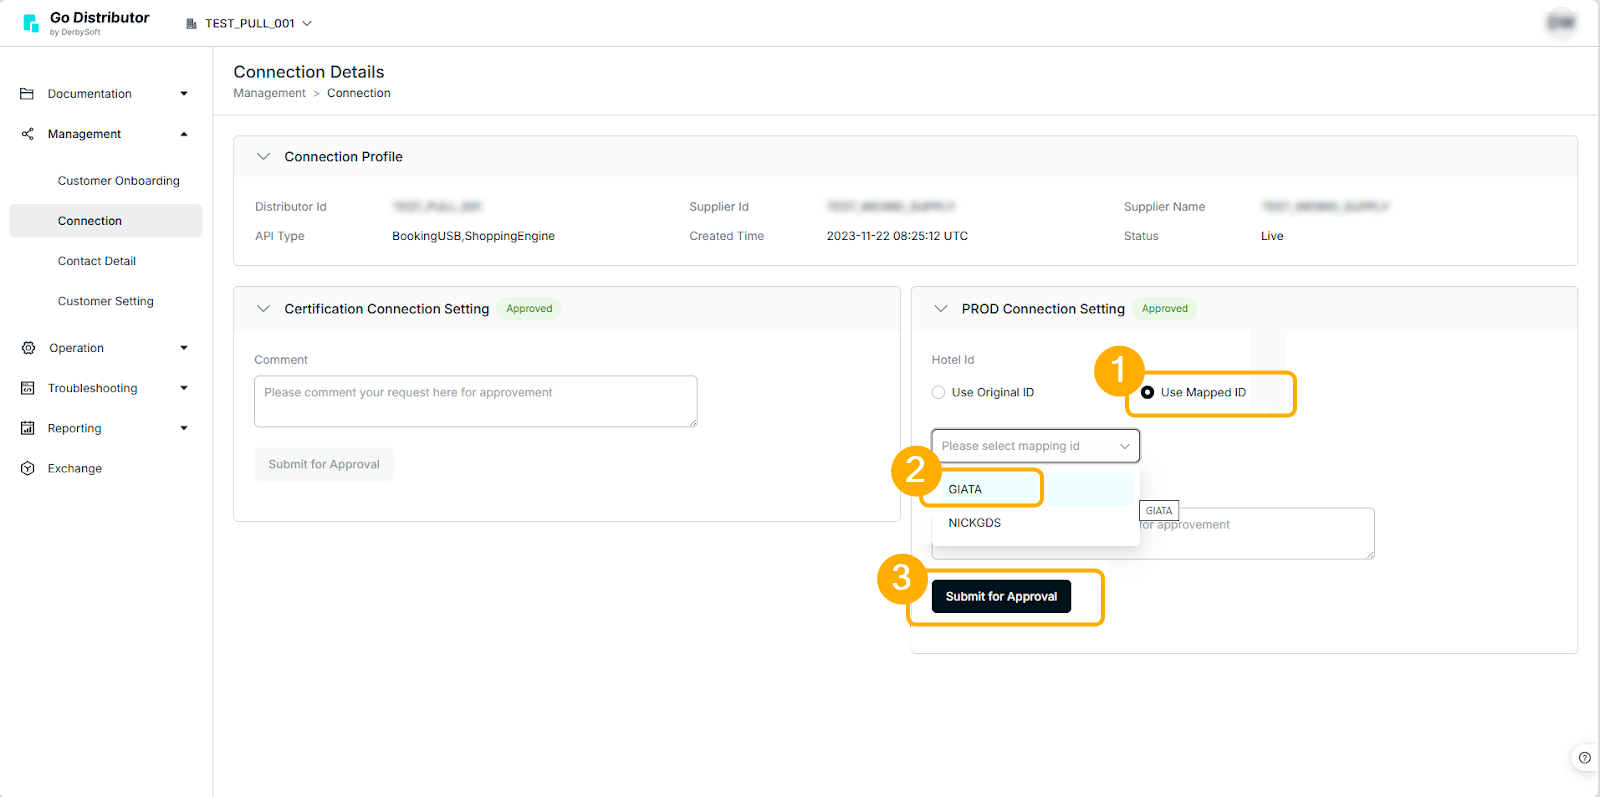
Task: Choose NICKGDS from the mapping list
Action: click(x=1035, y=523)
